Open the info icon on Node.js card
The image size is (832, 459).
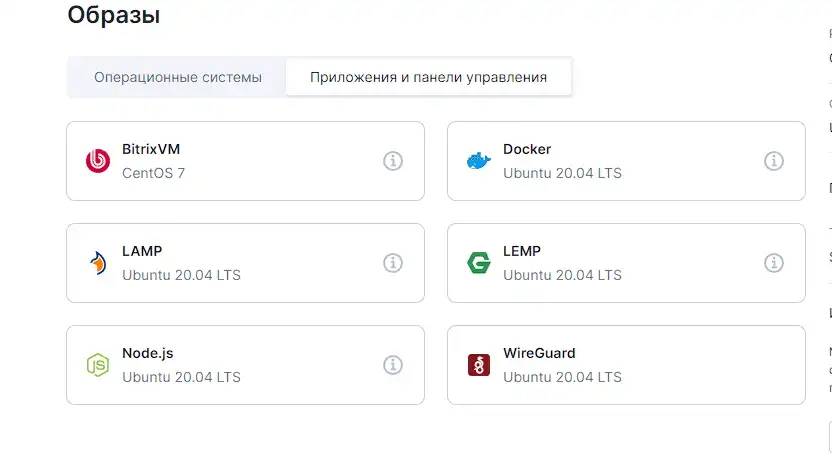point(393,365)
